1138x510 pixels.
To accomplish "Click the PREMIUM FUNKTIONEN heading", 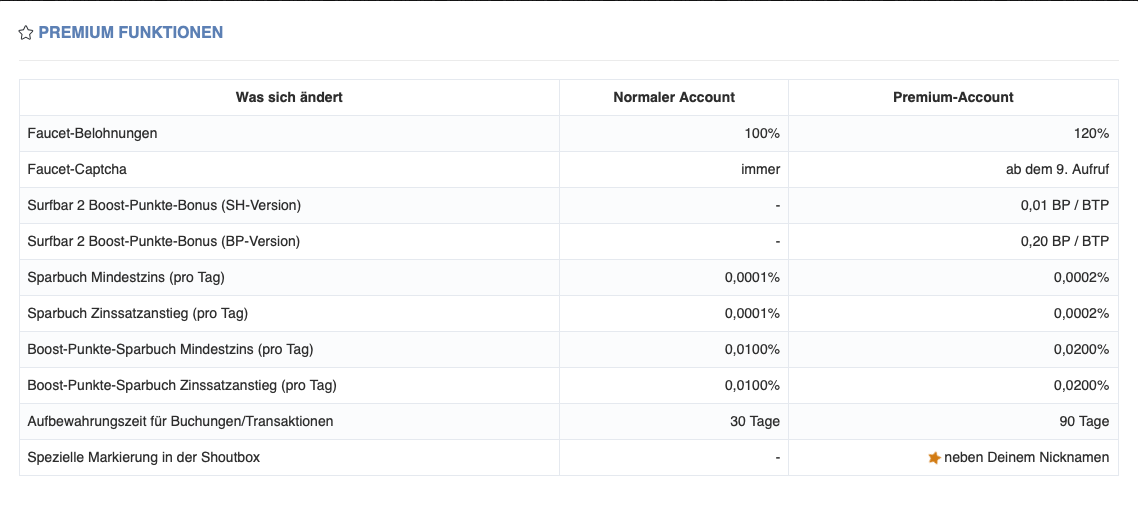I will tap(131, 33).
